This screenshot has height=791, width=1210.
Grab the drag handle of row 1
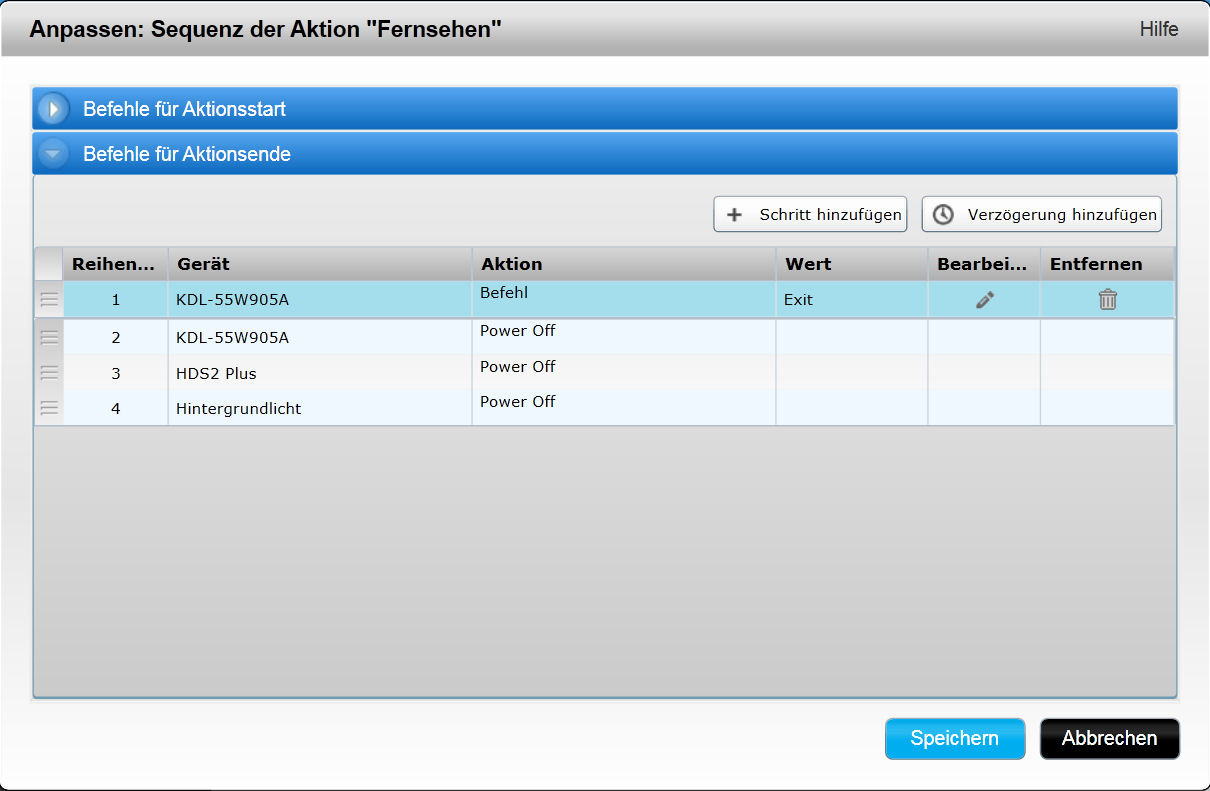[x=49, y=300]
